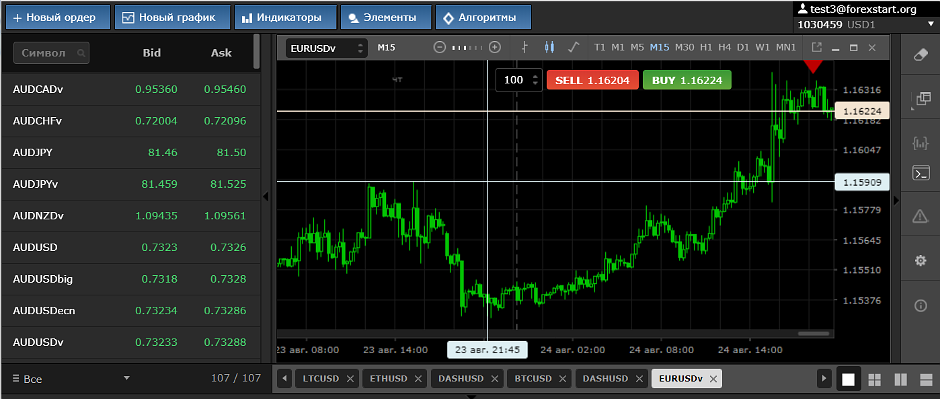Select the eraser tool in right sidebar

point(920,55)
